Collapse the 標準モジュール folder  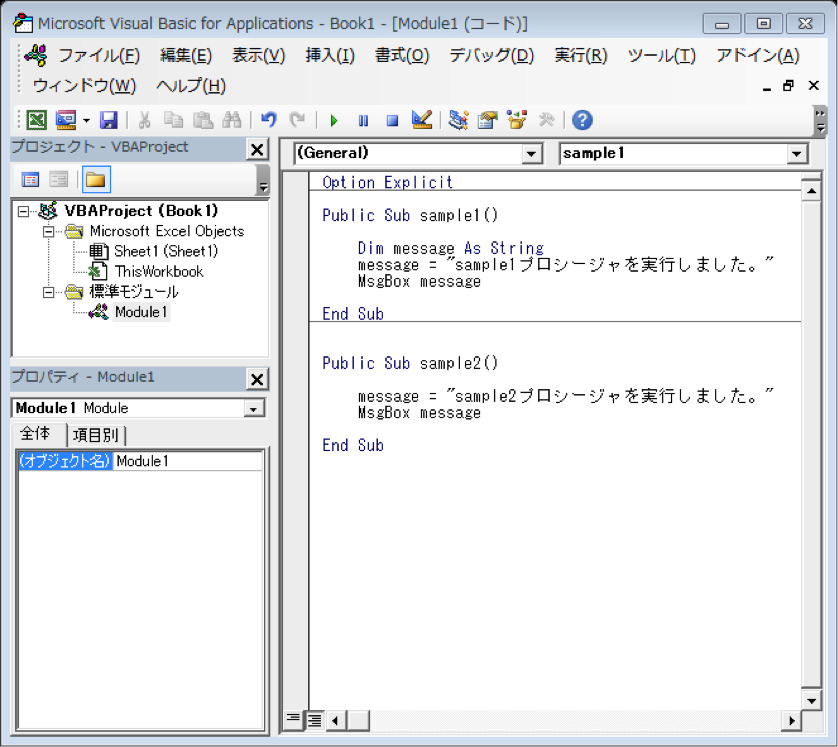[49, 292]
